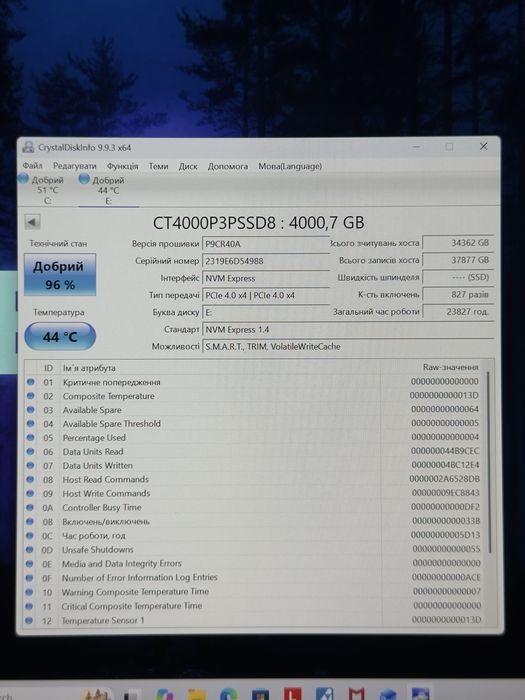525x700 pixels.
Task: Click the drive letter field E:
Action: click(266, 312)
